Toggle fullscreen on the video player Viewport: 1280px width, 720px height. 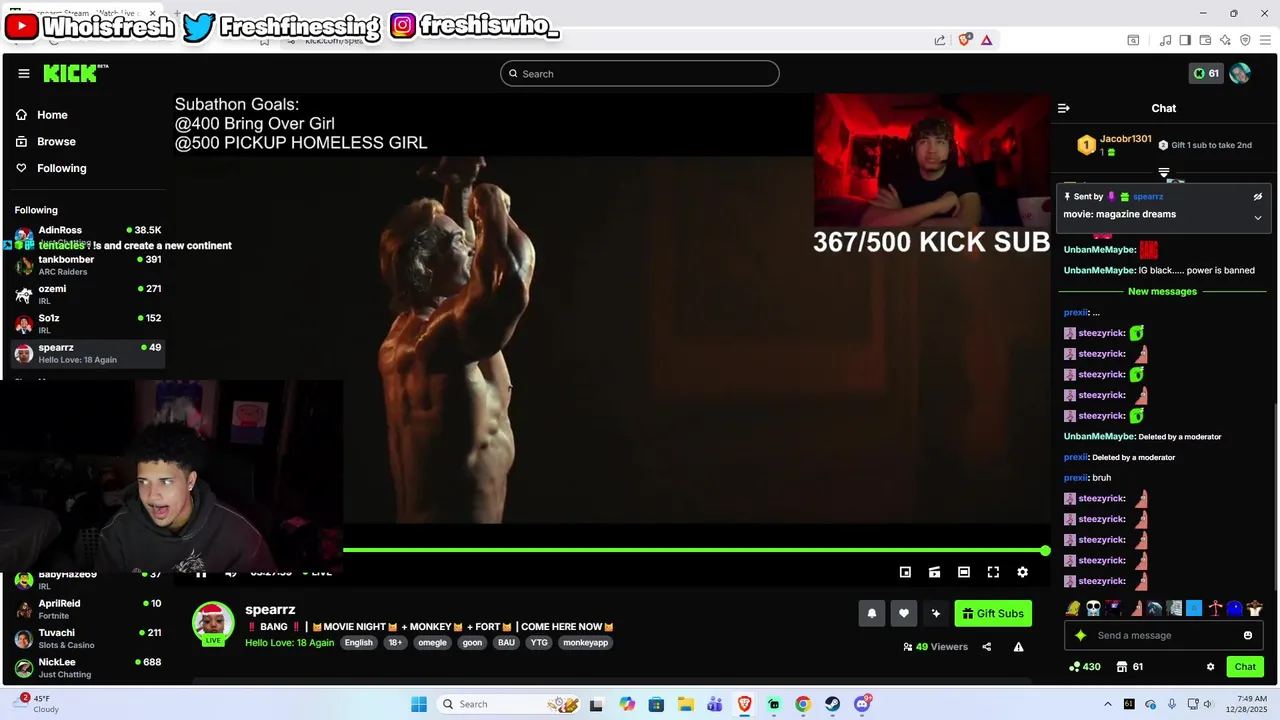click(993, 572)
